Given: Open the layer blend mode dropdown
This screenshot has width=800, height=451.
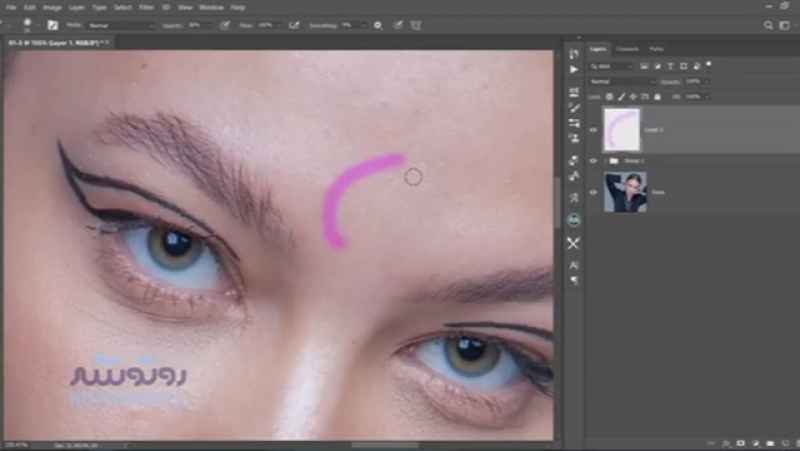Looking at the screenshot, I should click(x=620, y=81).
